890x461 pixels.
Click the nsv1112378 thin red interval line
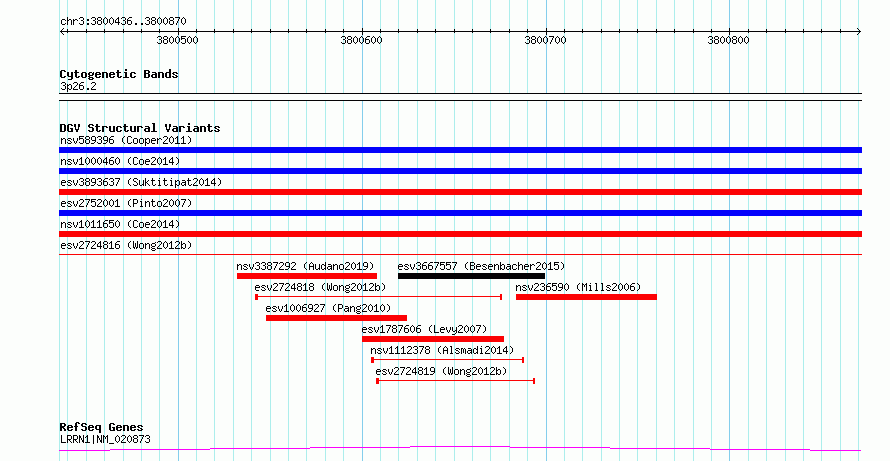(447, 359)
